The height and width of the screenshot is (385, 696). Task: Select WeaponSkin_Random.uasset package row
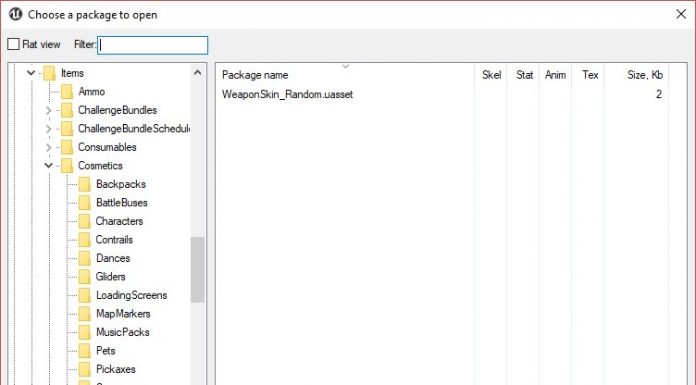pos(442,94)
